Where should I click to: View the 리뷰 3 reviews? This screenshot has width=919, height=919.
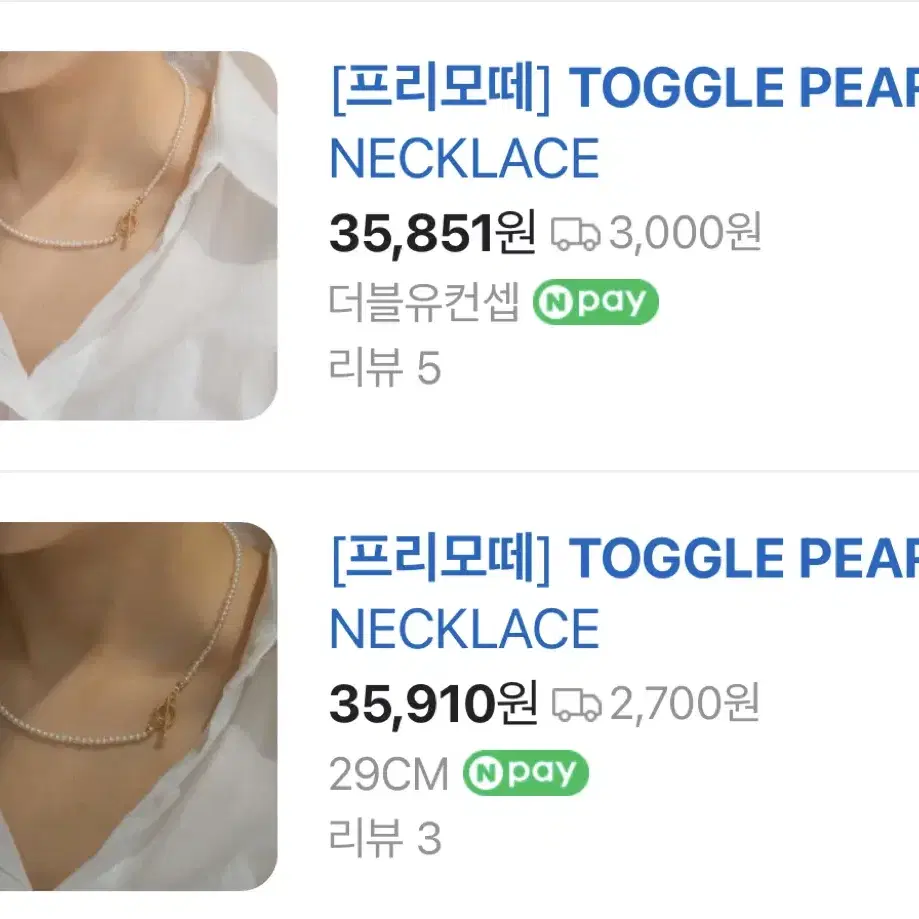point(384,838)
